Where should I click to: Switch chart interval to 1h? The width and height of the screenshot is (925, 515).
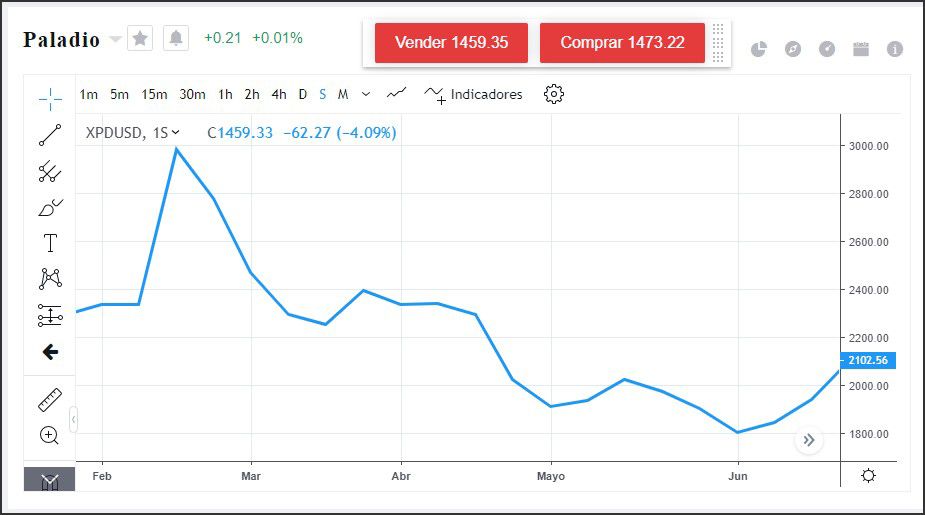[225, 95]
